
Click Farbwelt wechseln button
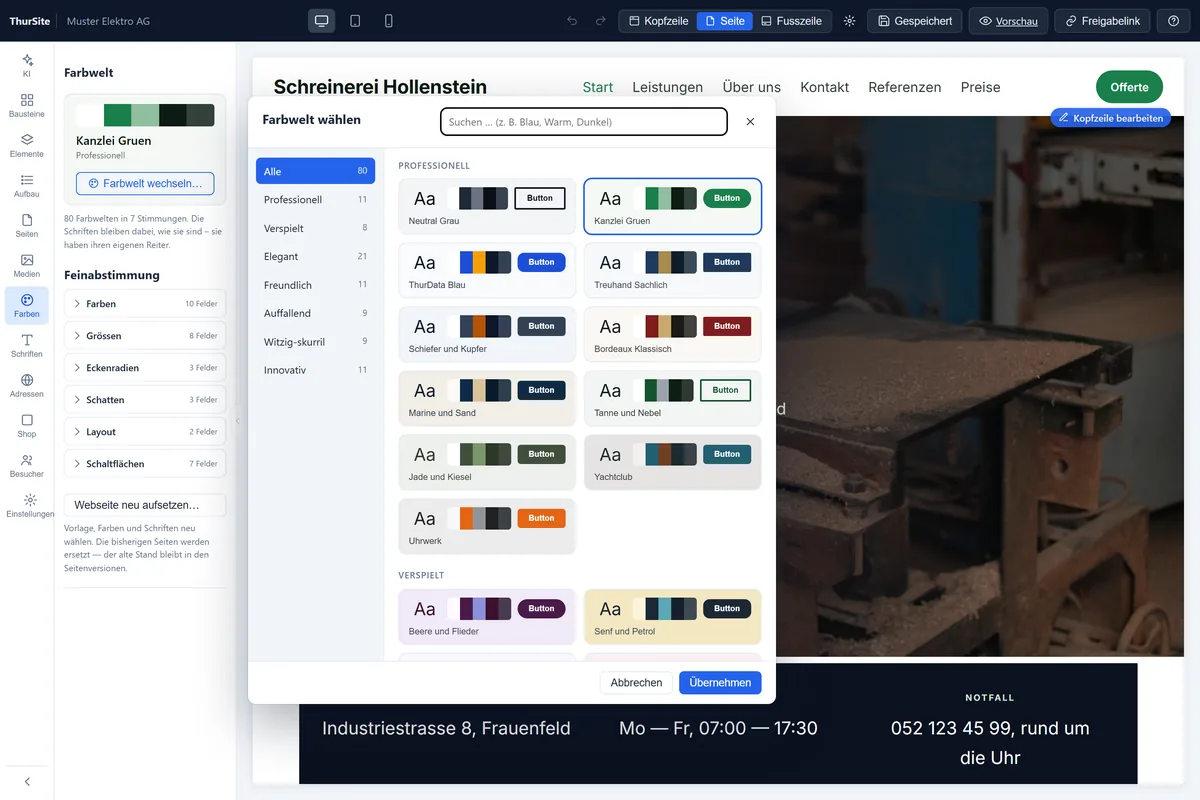(x=145, y=184)
